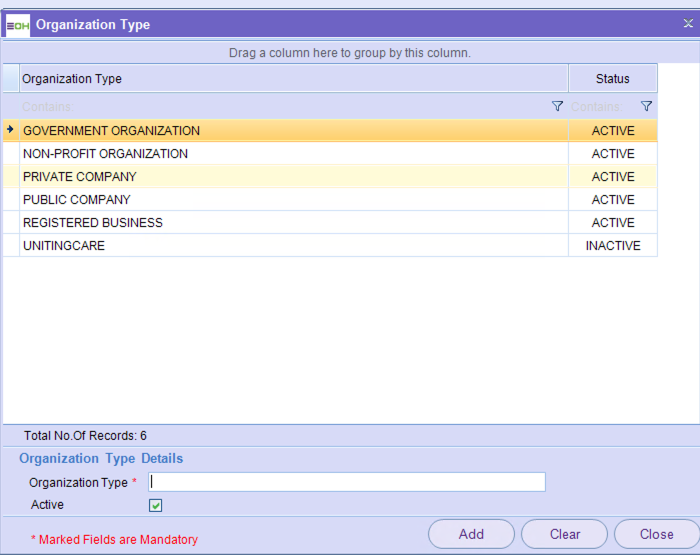Click the INACTIVE status cell for UNITINGCARE
700x555 pixels.
coord(612,246)
